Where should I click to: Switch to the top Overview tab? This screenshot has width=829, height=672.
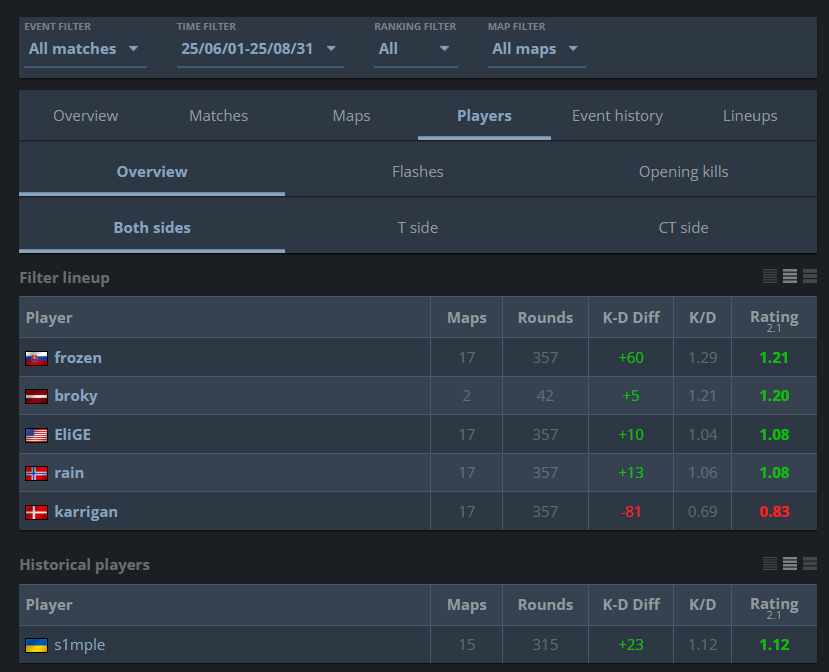click(x=86, y=116)
